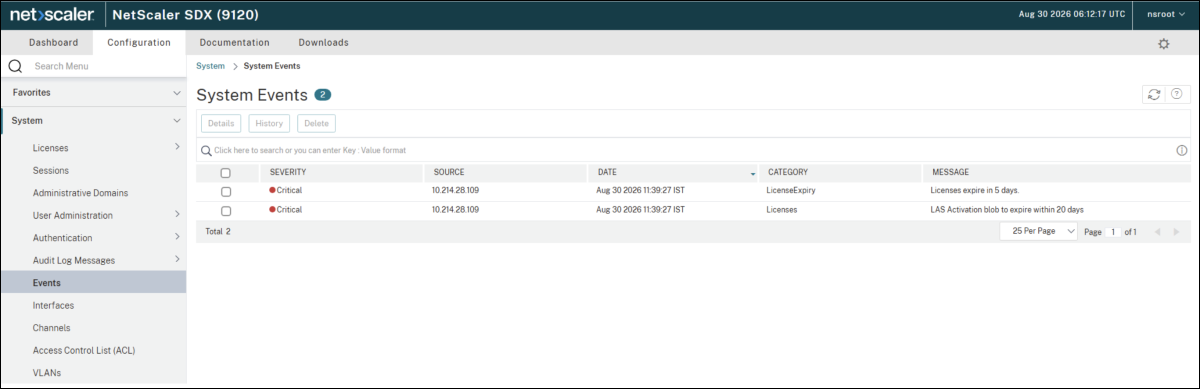This screenshot has height=389, width=1200.
Task: Click the Key : Value search field
Action: click(690, 150)
